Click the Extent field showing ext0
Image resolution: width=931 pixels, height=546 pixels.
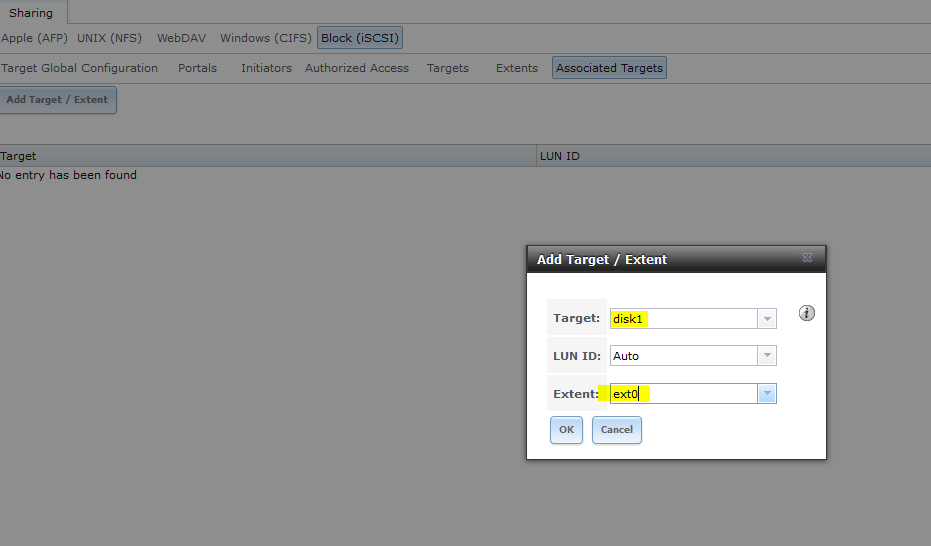coord(683,393)
